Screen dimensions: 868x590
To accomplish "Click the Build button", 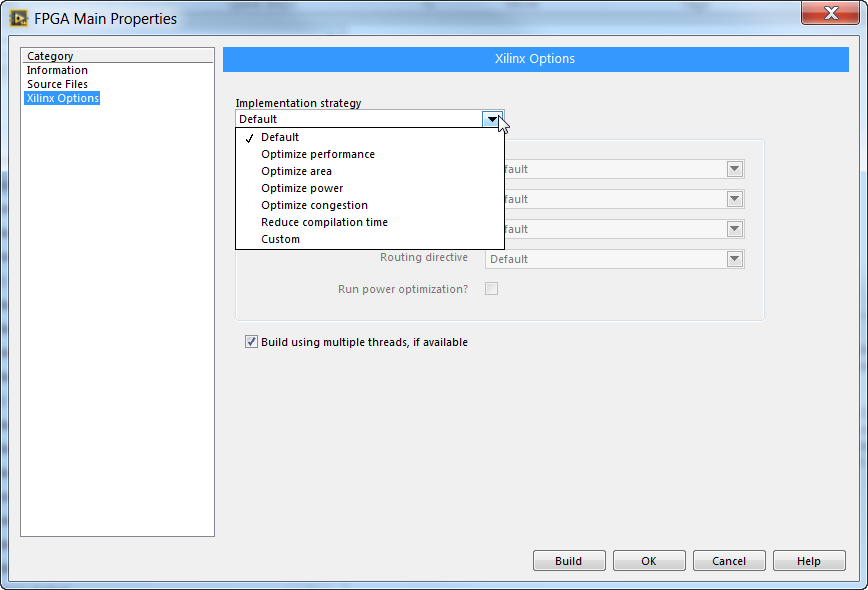I will coord(569,561).
